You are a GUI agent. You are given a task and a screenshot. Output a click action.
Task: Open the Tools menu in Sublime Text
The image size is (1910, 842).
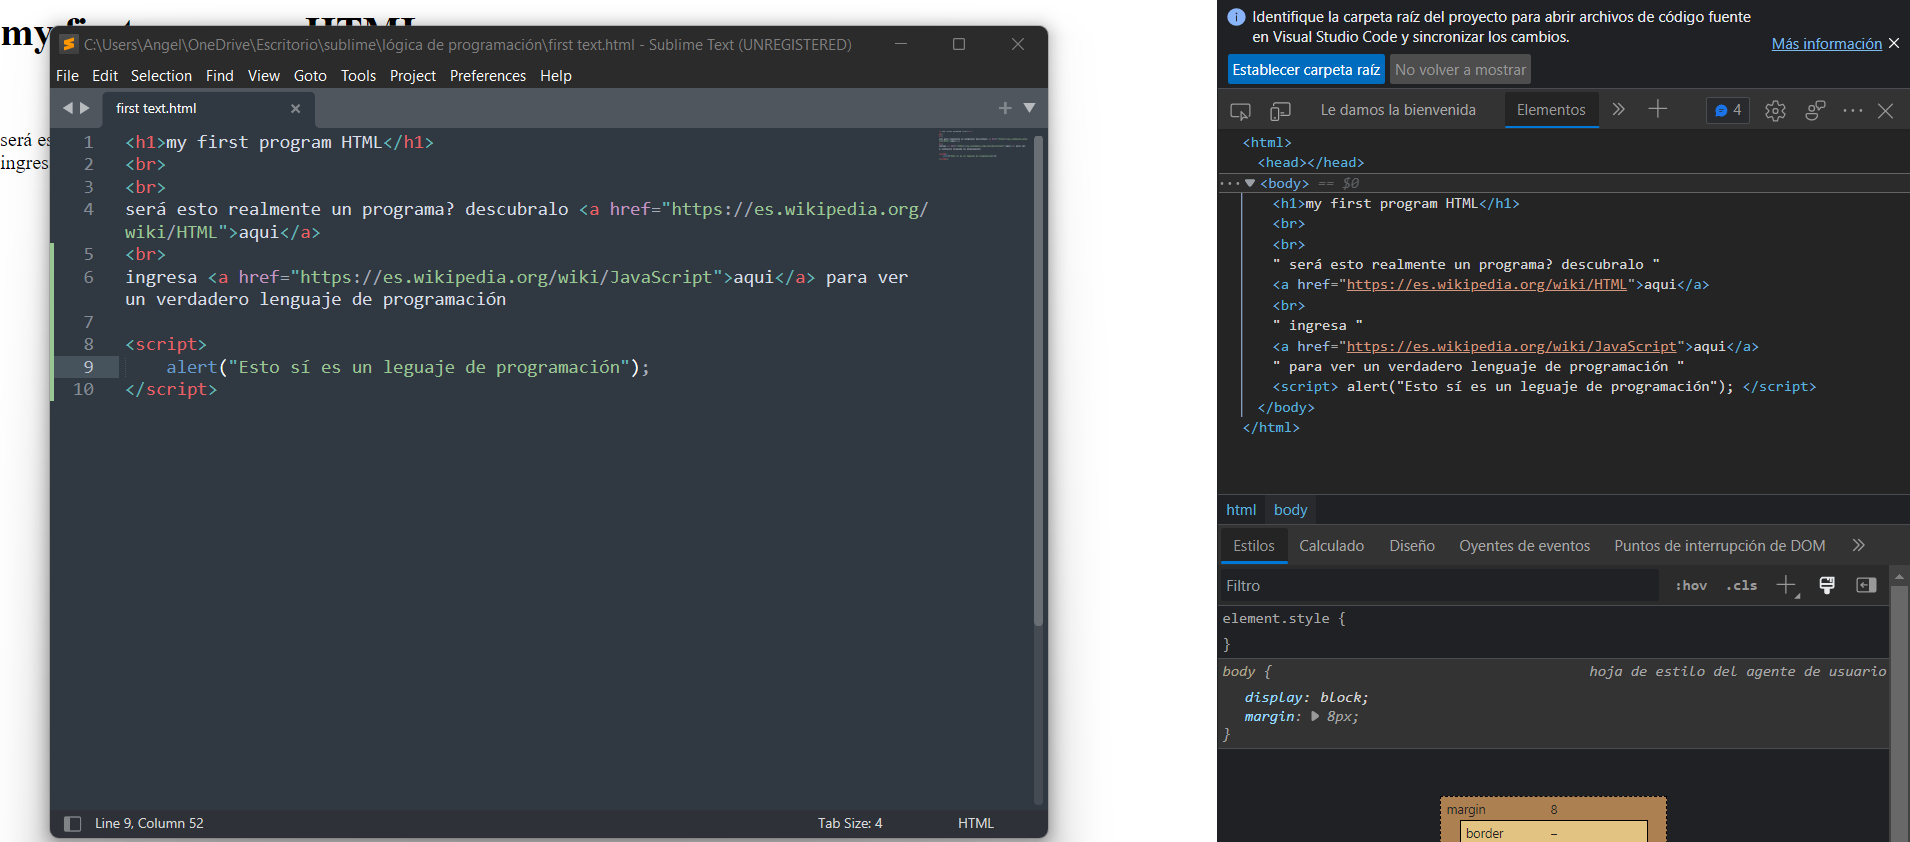pos(358,76)
